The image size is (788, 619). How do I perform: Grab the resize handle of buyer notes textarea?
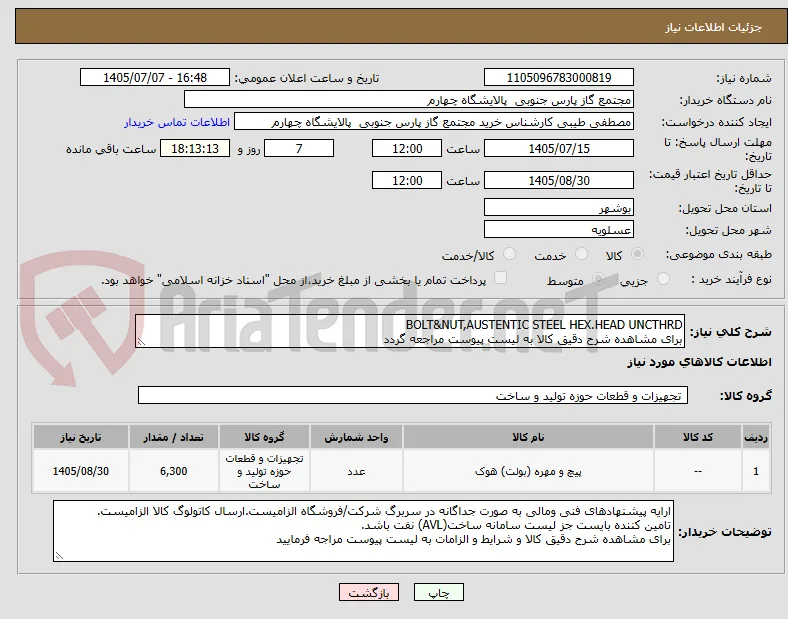59,556
